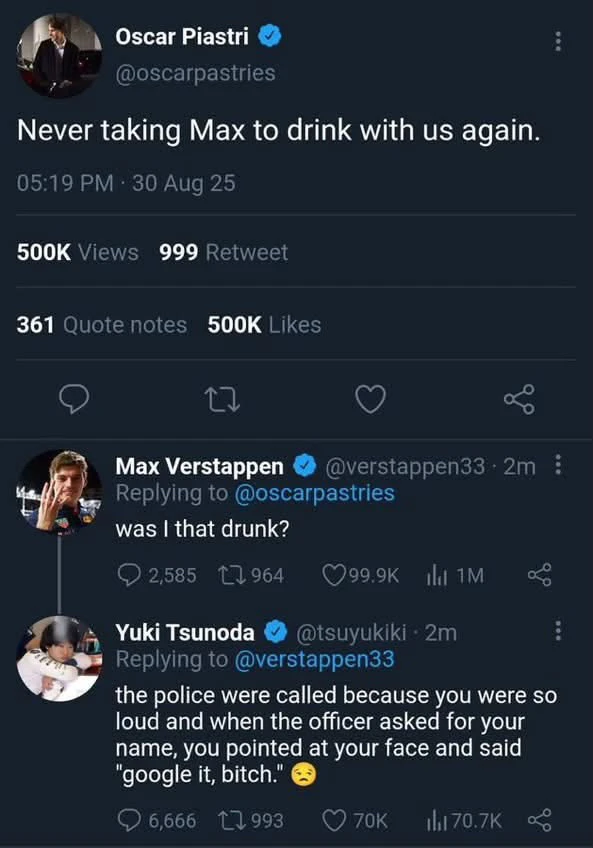This screenshot has width=593, height=848.
Task: View analytics on Max Verstappen's 1M views reply
Action: coord(455,575)
